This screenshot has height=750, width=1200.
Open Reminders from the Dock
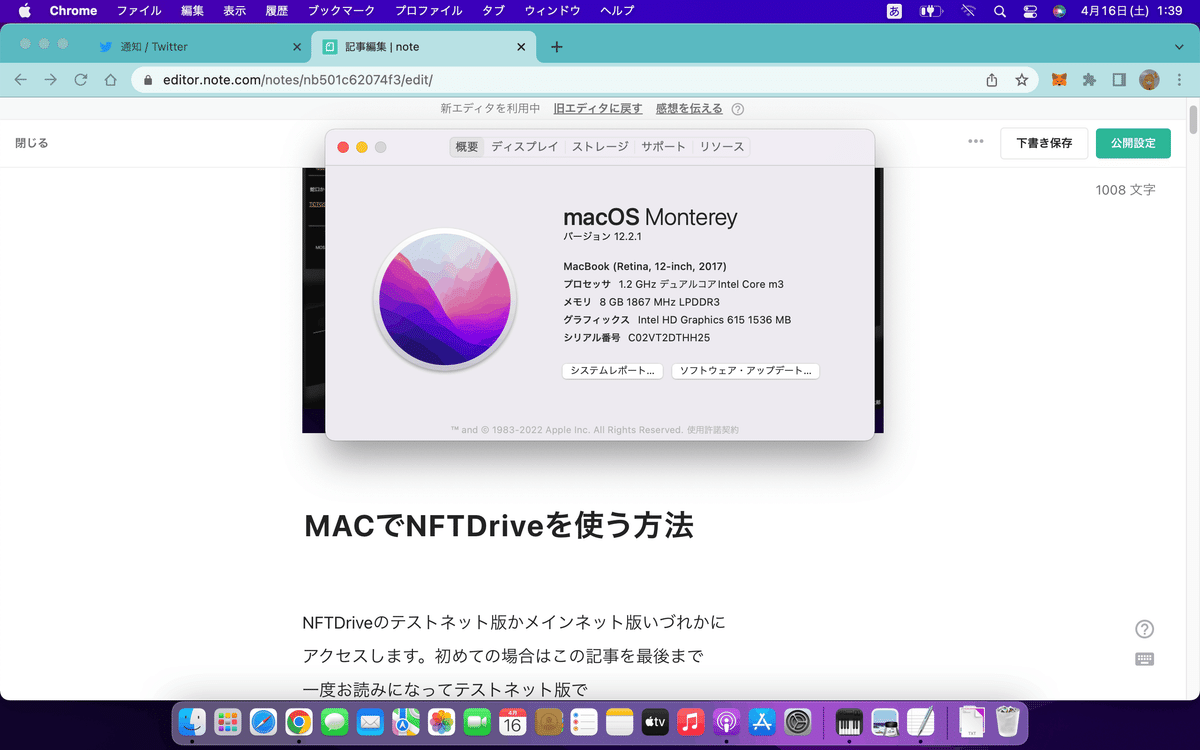pos(585,722)
